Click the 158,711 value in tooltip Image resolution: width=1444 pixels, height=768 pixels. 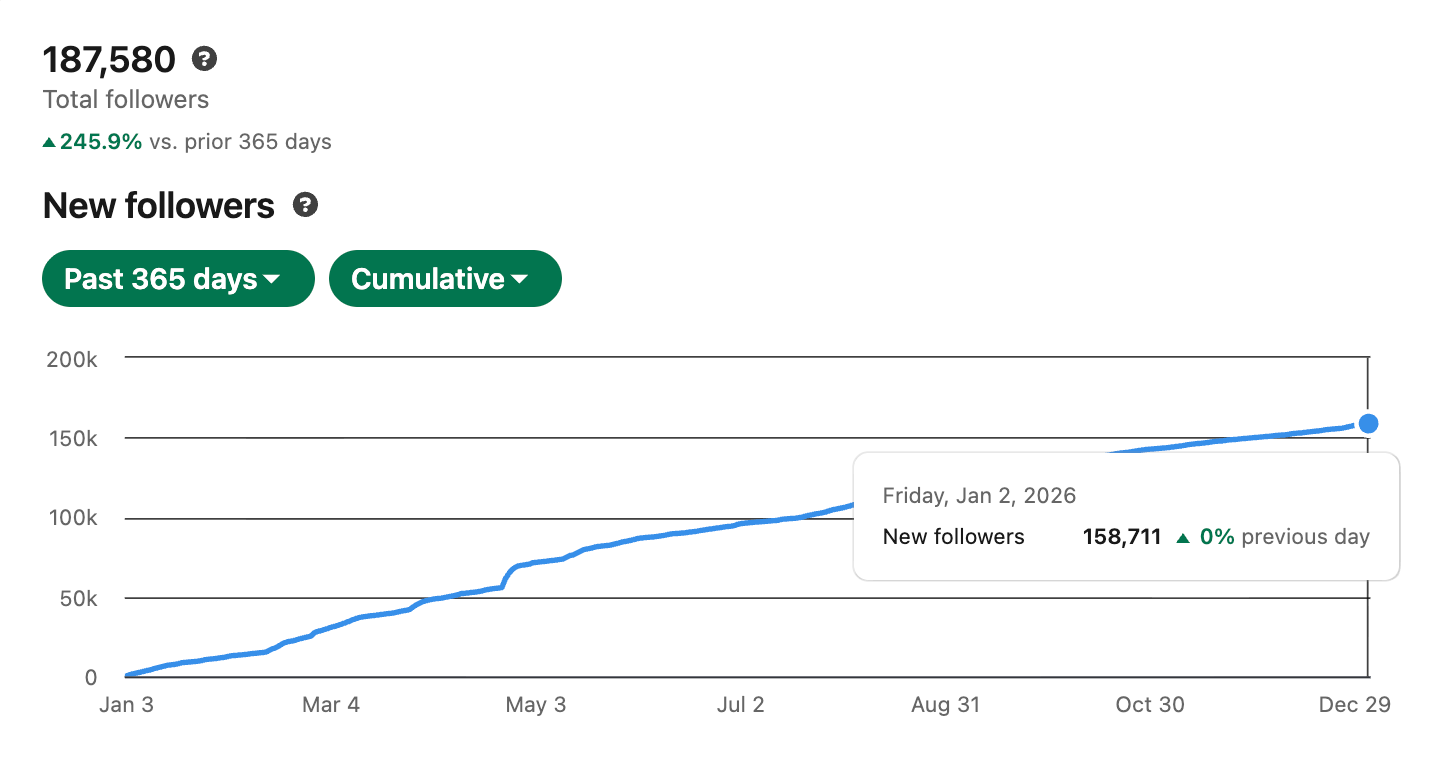coord(1122,537)
